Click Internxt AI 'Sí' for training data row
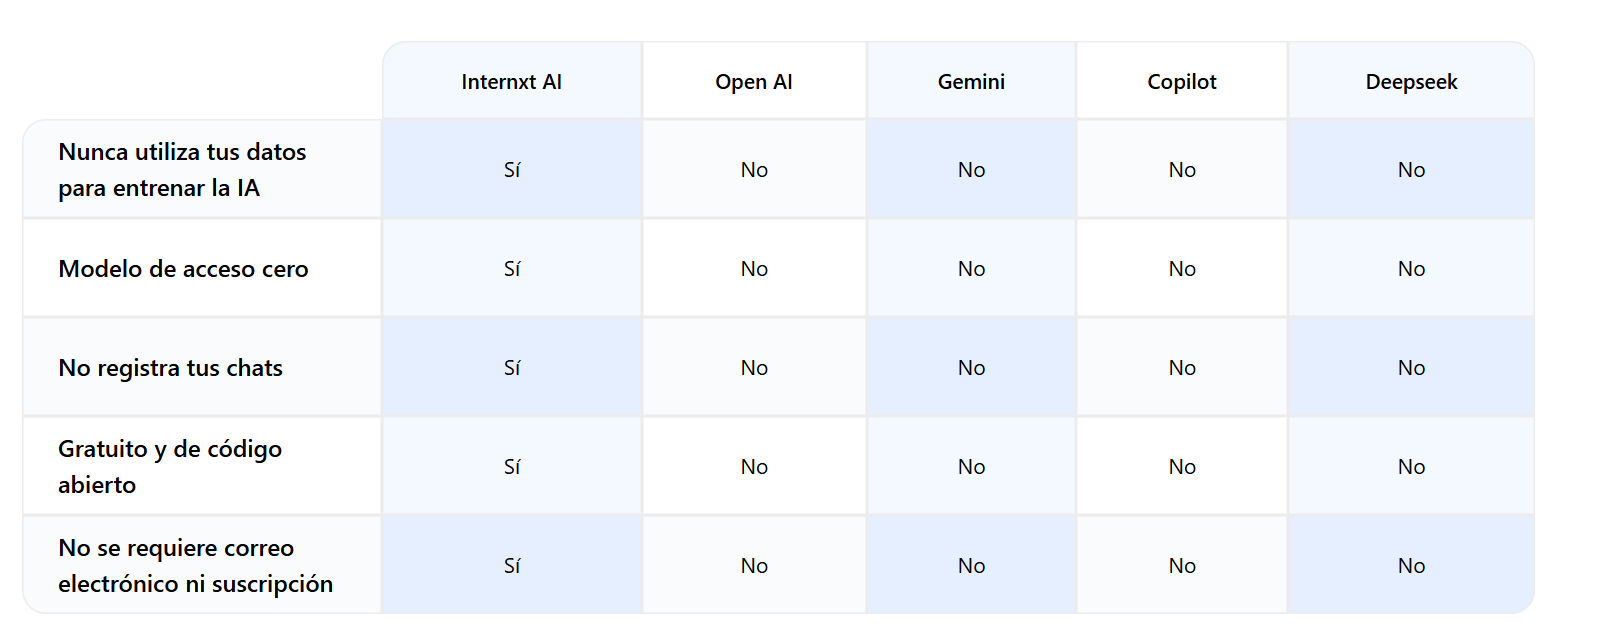This screenshot has width=1611, height=643. coord(512,170)
